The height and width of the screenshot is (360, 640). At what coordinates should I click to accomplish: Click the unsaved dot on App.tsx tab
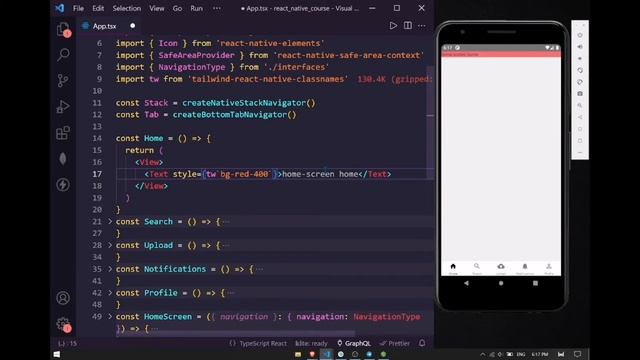point(133,26)
